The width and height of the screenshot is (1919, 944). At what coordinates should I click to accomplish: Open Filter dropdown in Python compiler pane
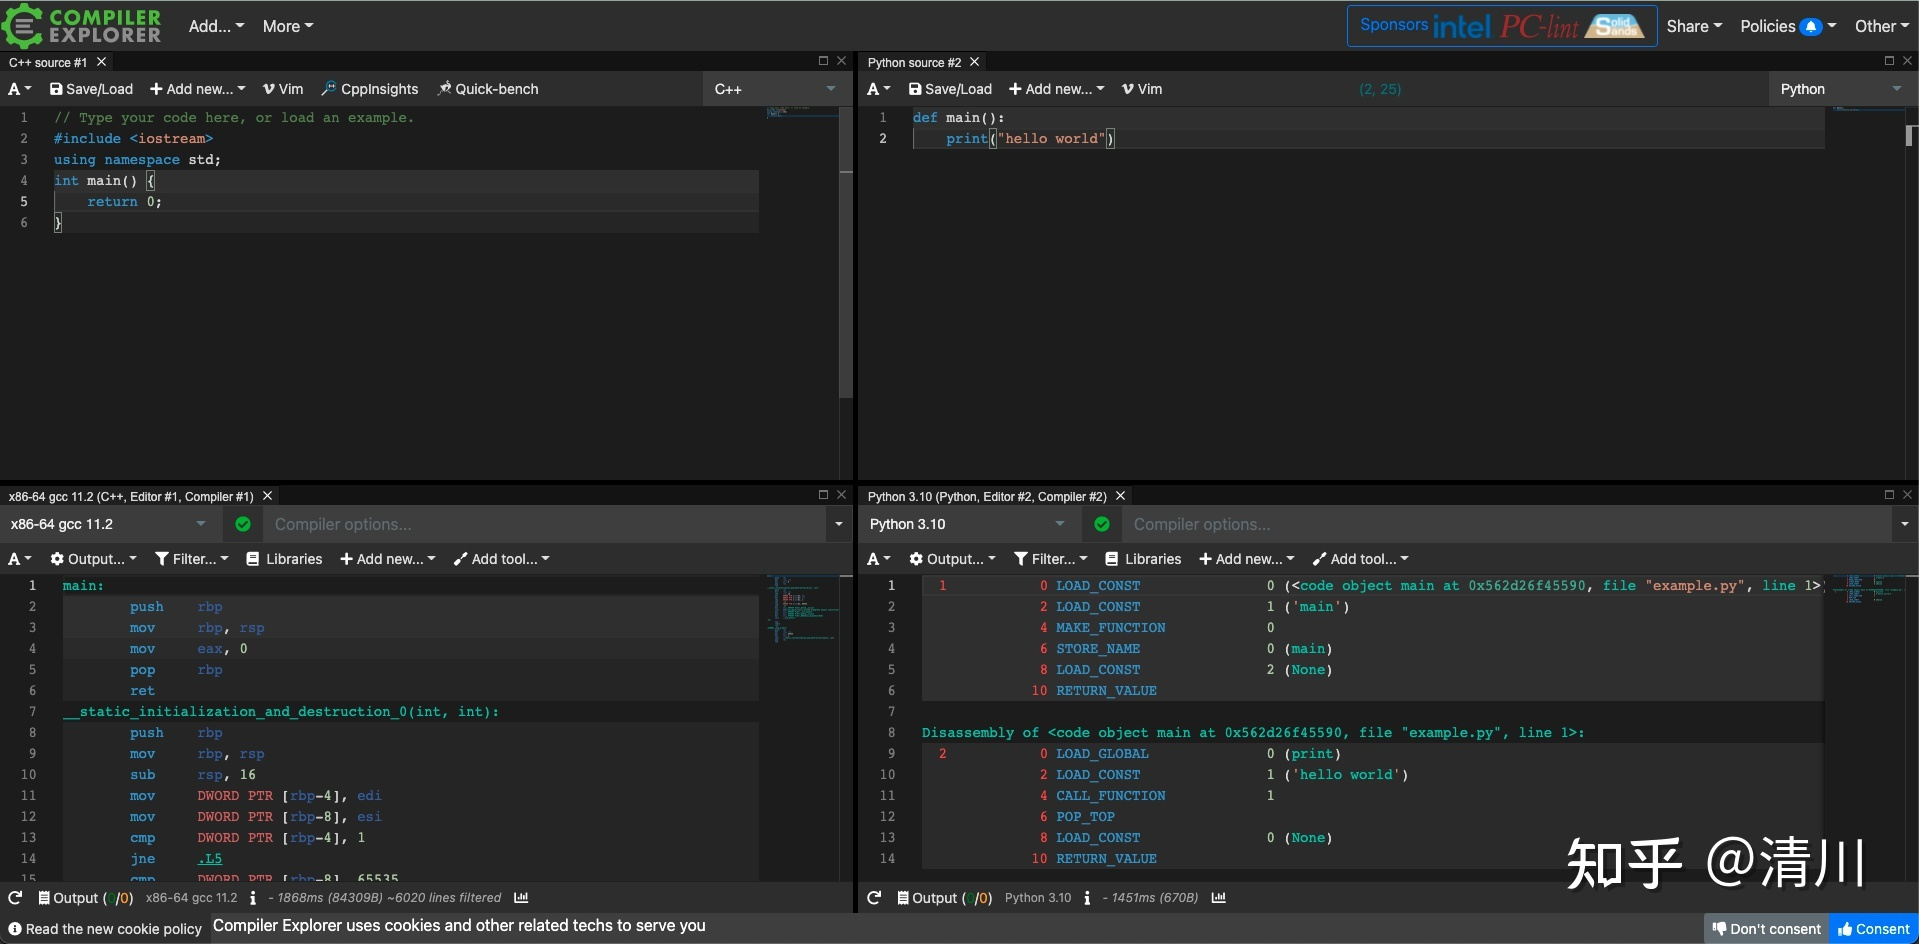pyautogui.click(x=1051, y=559)
